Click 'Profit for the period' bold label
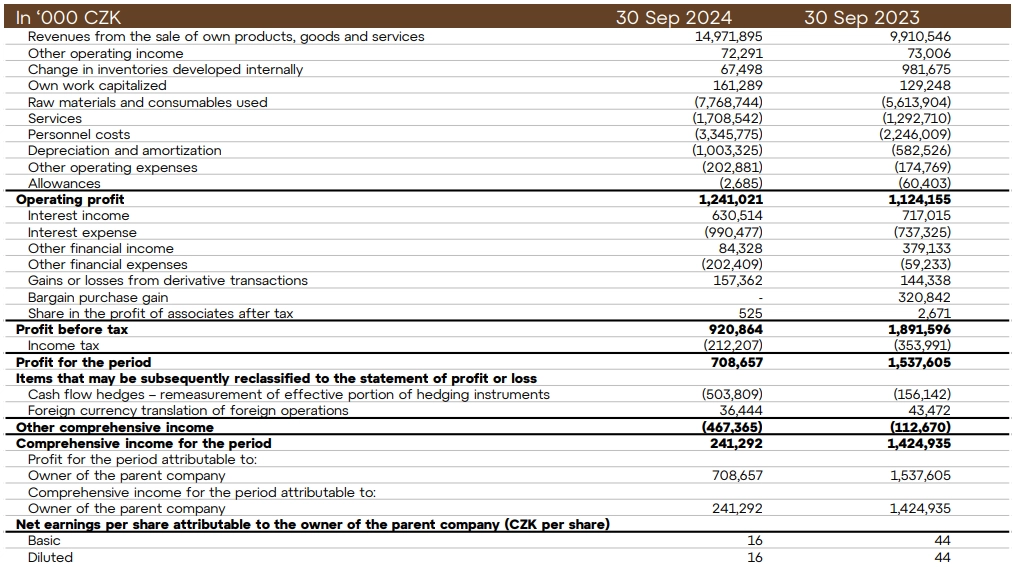 point(84,362)
